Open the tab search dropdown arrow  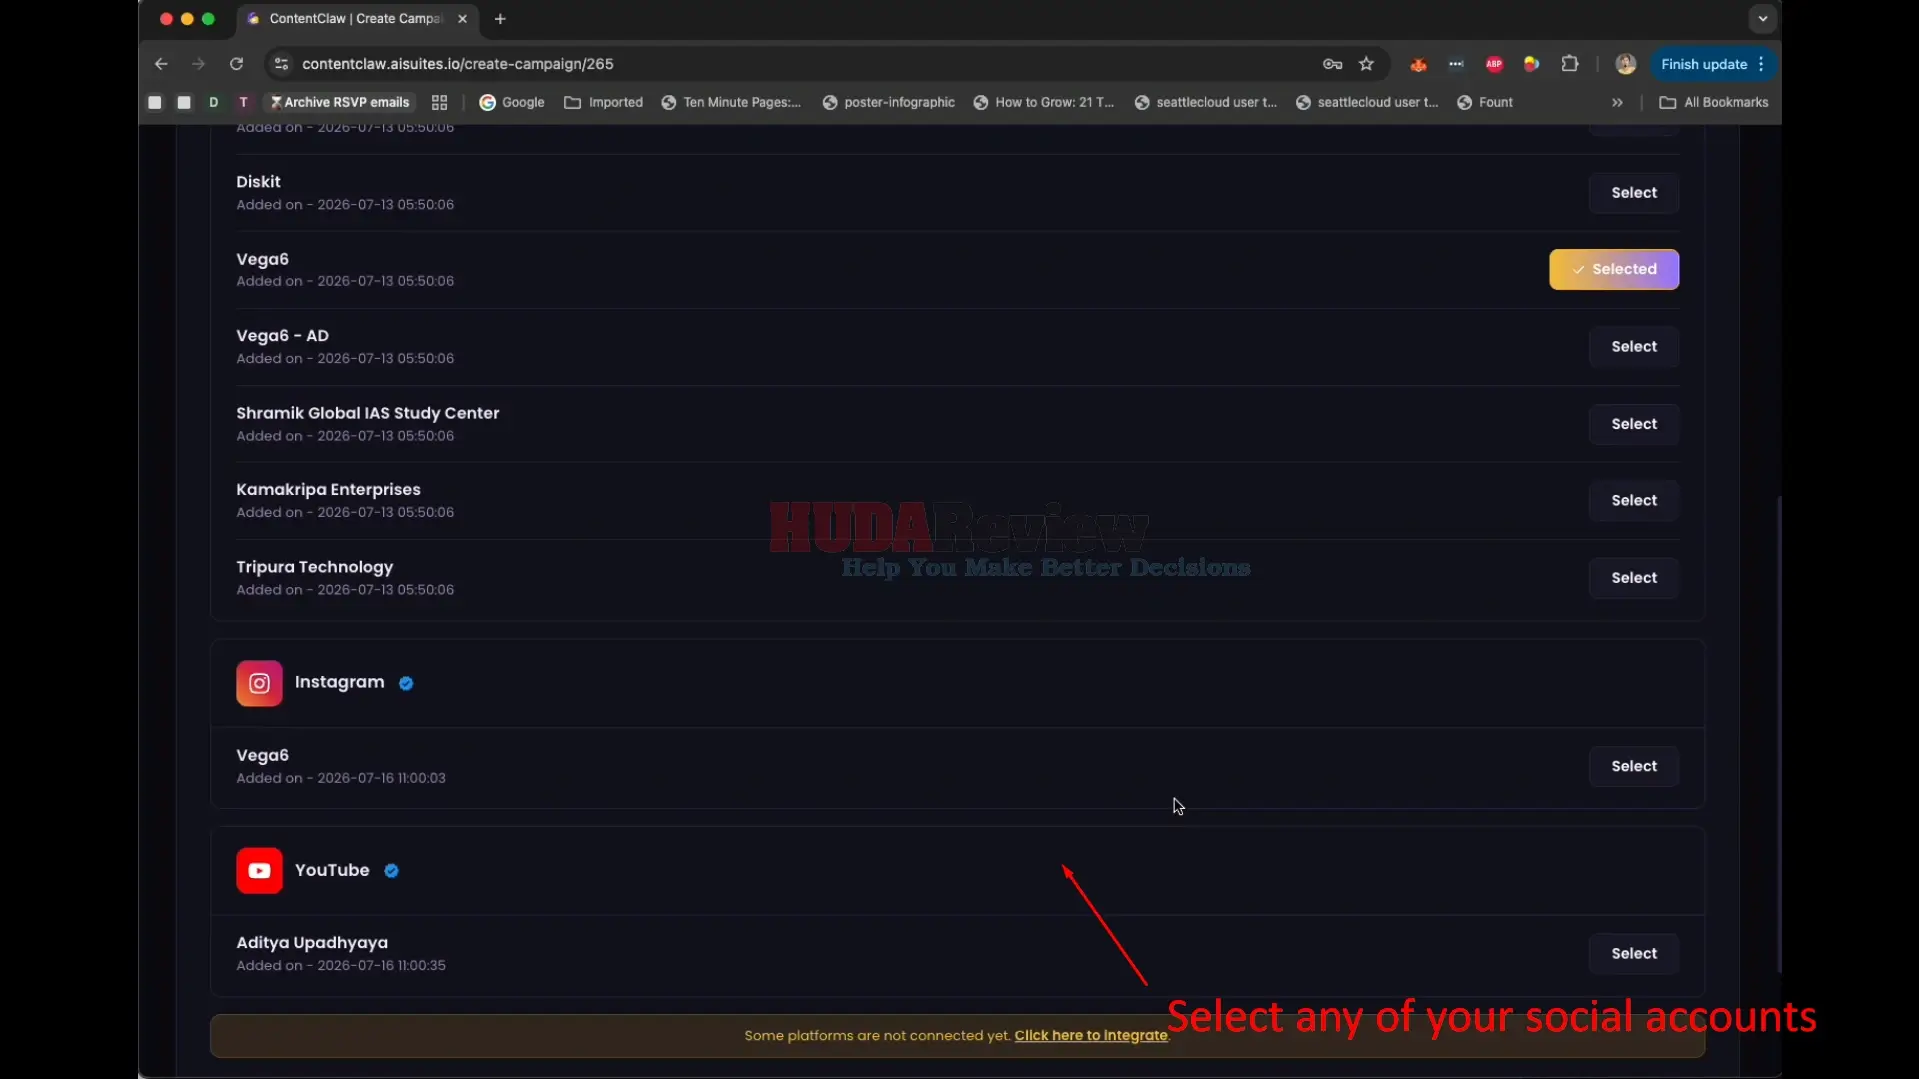tap(1762, 19)
